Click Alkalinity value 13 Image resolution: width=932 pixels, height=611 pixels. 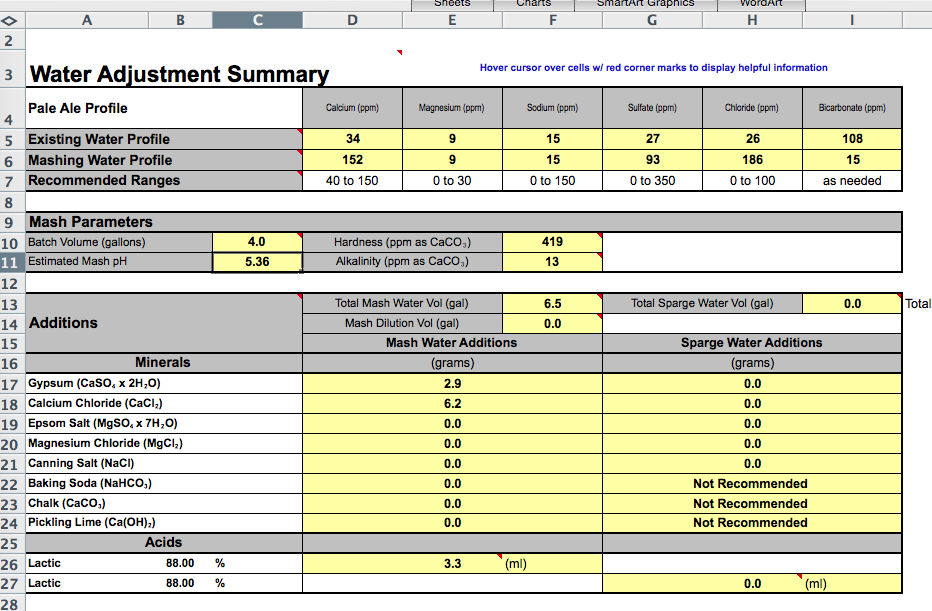552,262
